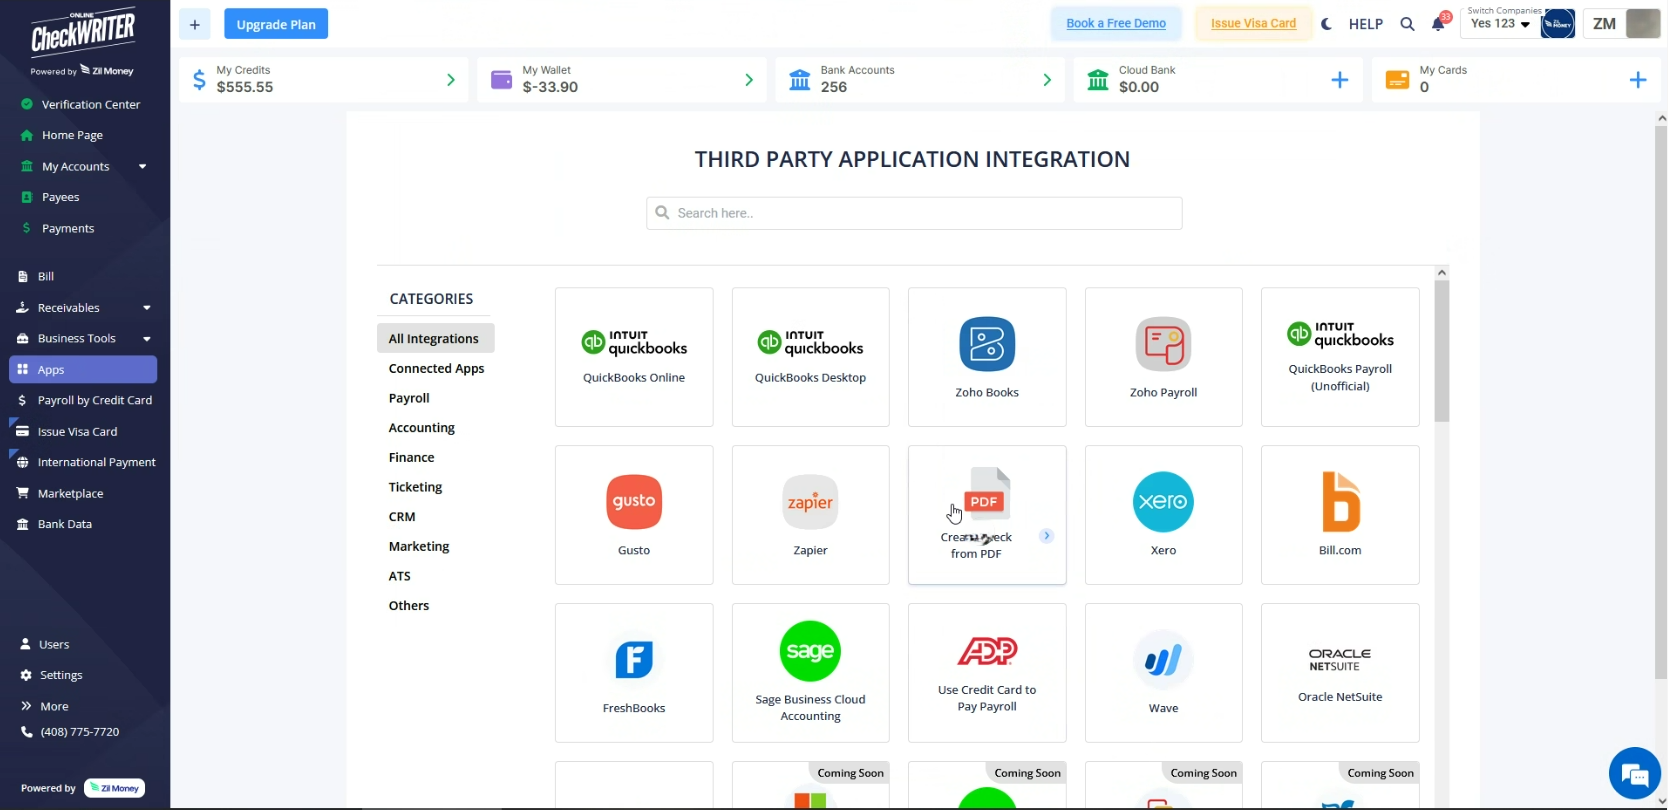The image size is (1668, 810).
Task: Select the Zoho Books app icon
Action: [x=987, y=344]
